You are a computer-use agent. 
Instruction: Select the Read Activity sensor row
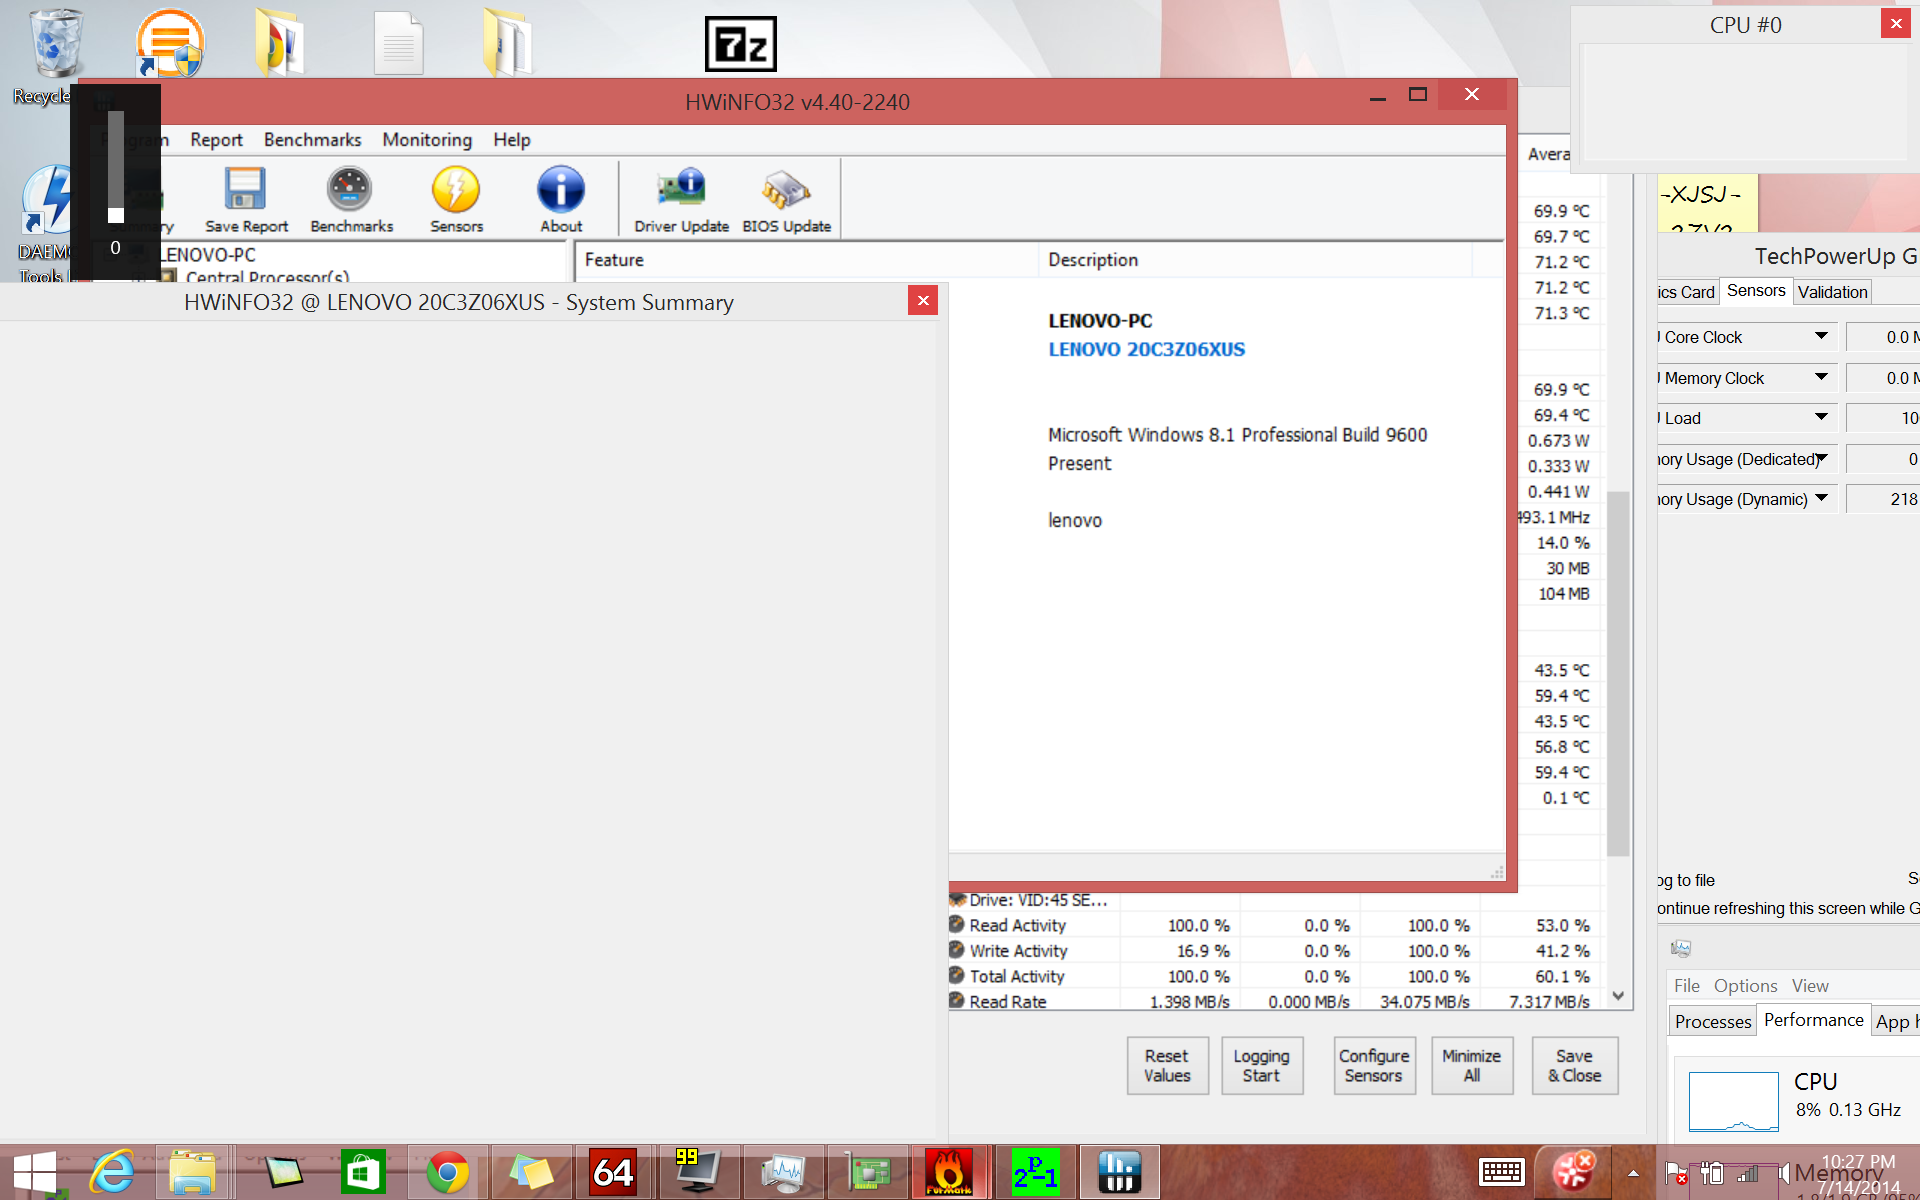point(1272,926)
